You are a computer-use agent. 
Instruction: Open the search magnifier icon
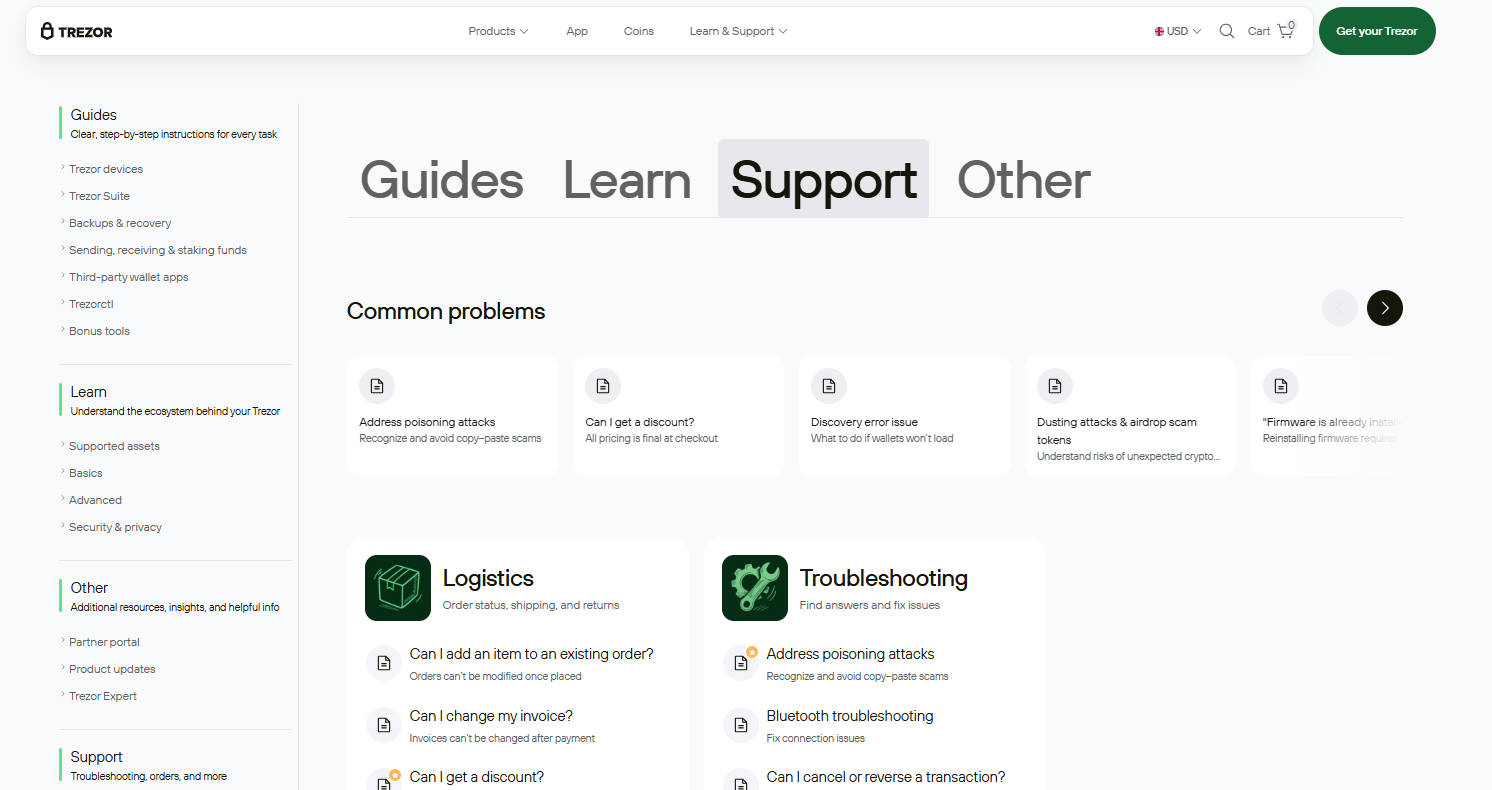click(x=1227, y=31)
